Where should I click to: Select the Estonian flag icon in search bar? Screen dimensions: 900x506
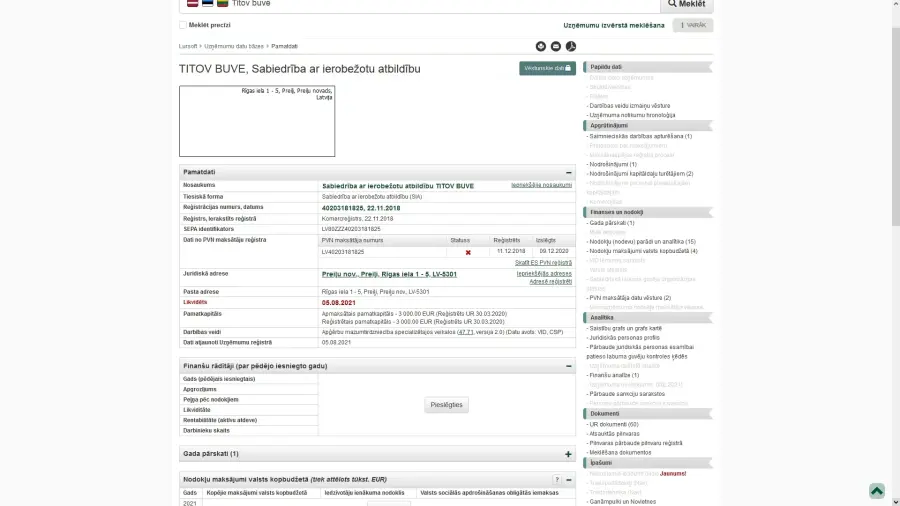pyautogui.click(x=208, y=3)
